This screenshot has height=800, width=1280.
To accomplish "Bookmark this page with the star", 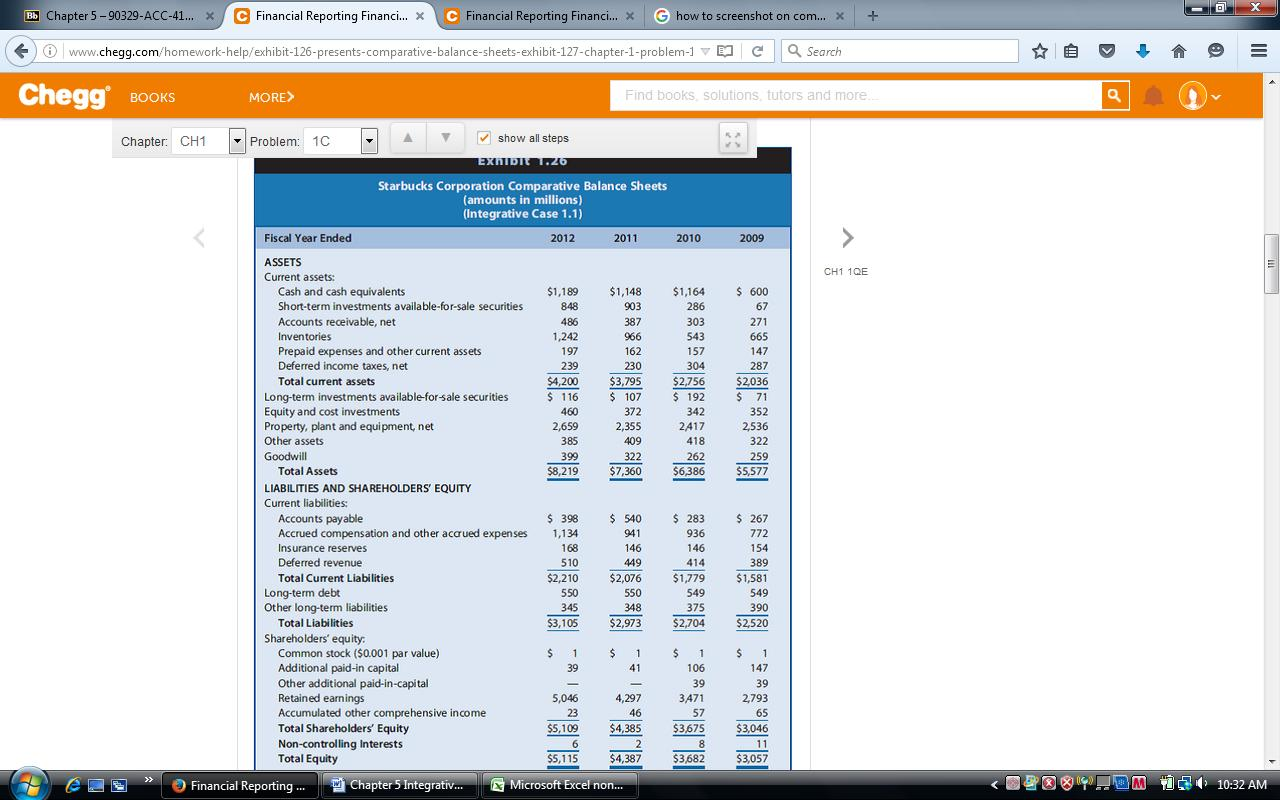I will (x=1041, y=51).
